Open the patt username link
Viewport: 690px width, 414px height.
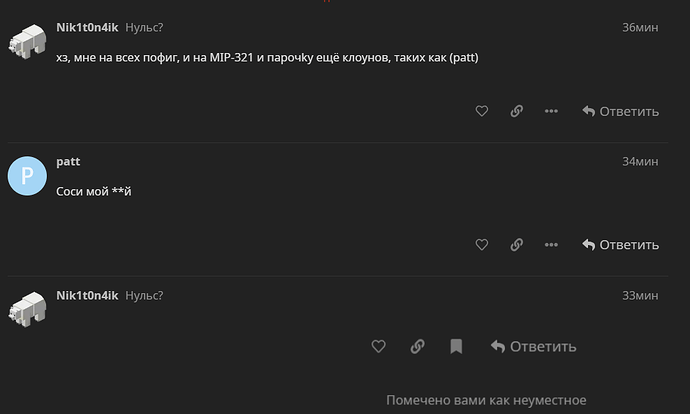pyautogui.click(x=68, y=161)
